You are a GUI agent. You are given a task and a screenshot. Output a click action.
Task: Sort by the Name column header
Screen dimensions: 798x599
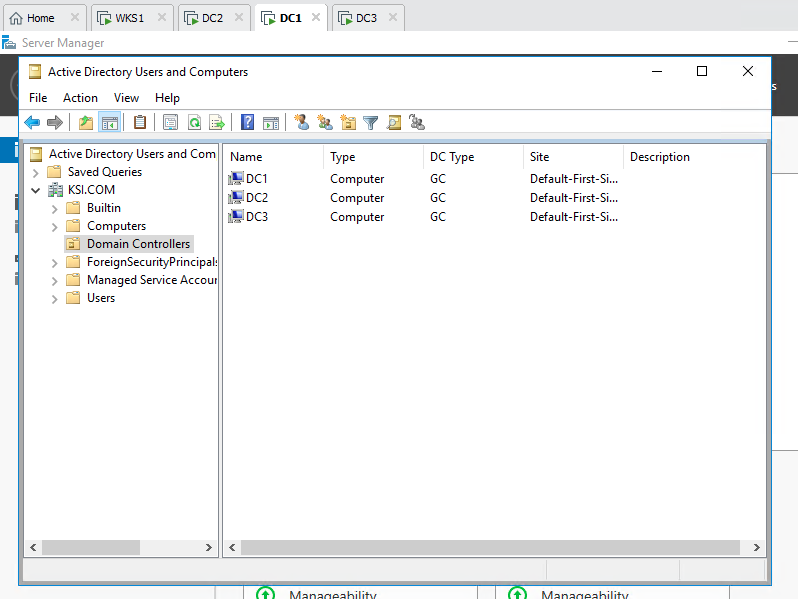click(273, 157)
